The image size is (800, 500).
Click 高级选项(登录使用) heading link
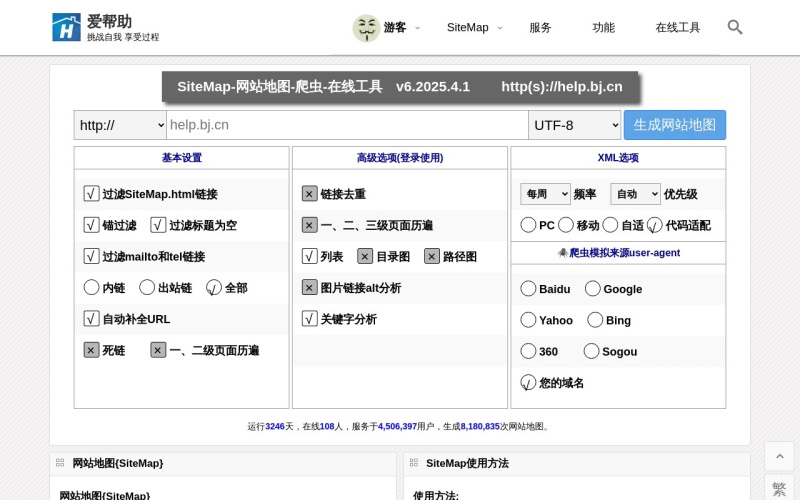point(400,158)
